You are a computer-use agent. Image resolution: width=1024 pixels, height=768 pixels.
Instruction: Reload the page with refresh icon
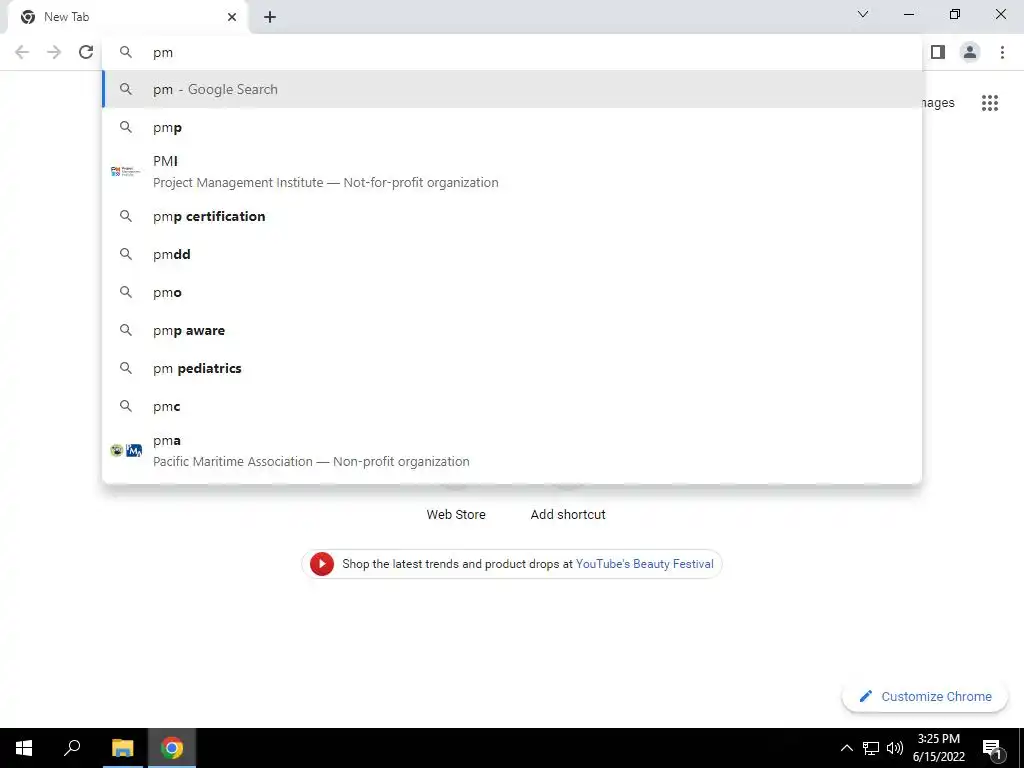(x=86, y=52)
